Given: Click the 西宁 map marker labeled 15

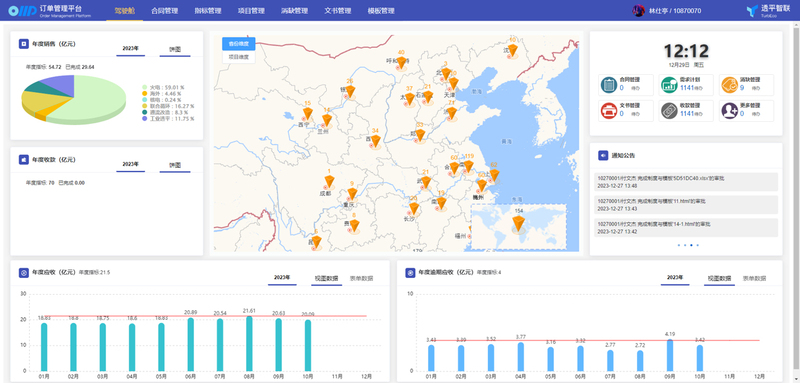Looking at the screenshot, I should click(307, 113).
